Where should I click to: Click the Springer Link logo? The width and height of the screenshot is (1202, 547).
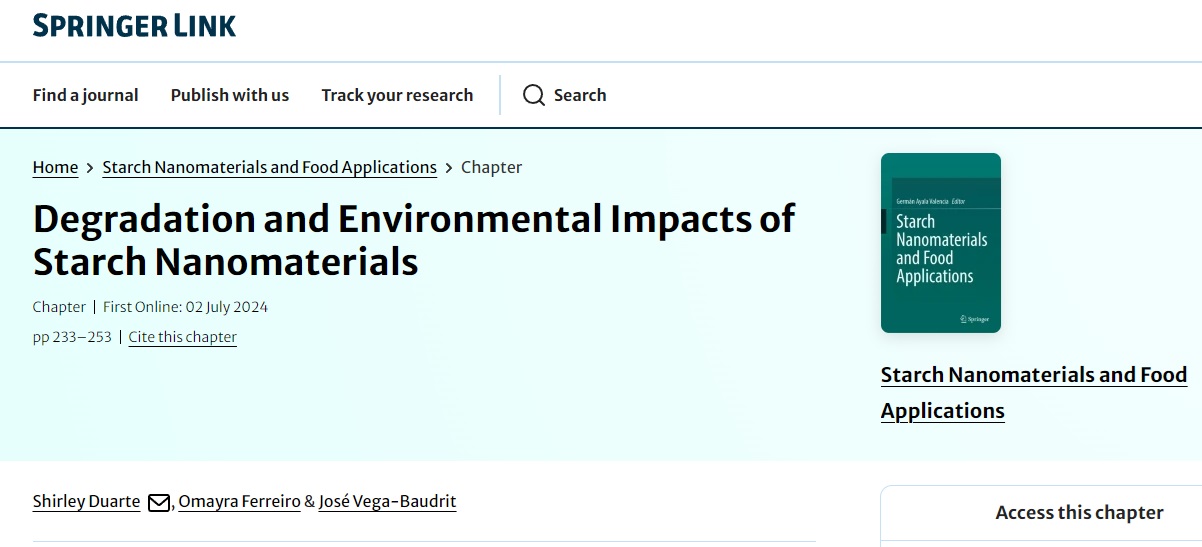point(134,26)
